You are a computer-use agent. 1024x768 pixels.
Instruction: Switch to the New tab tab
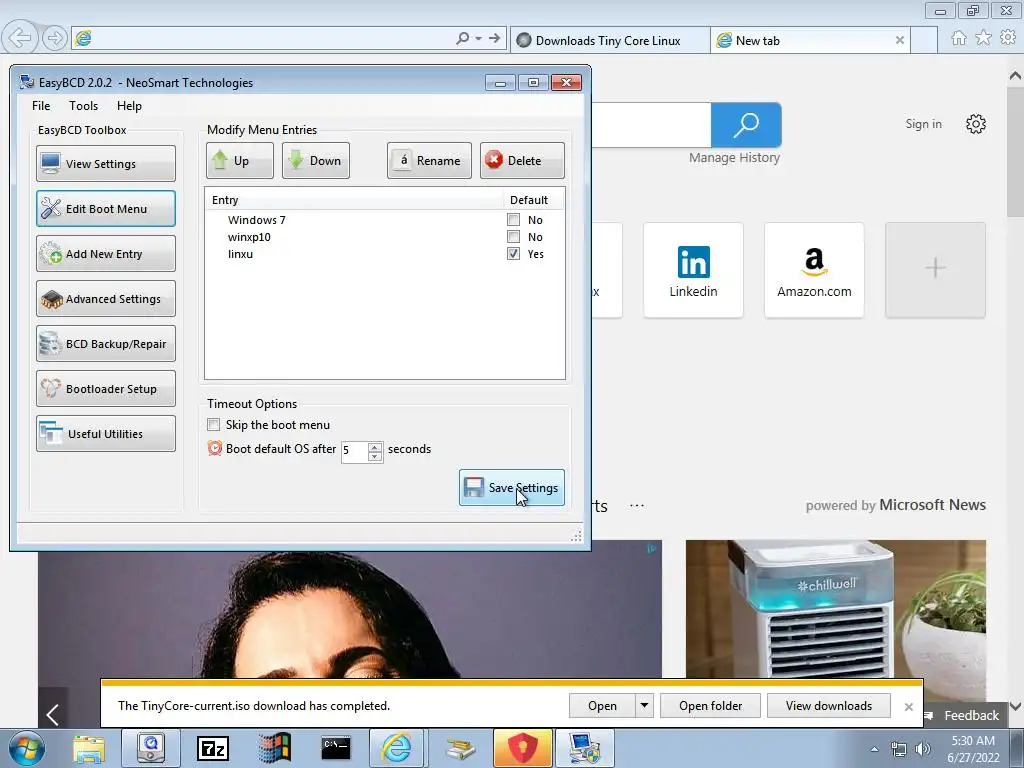(x=802, y=40)
